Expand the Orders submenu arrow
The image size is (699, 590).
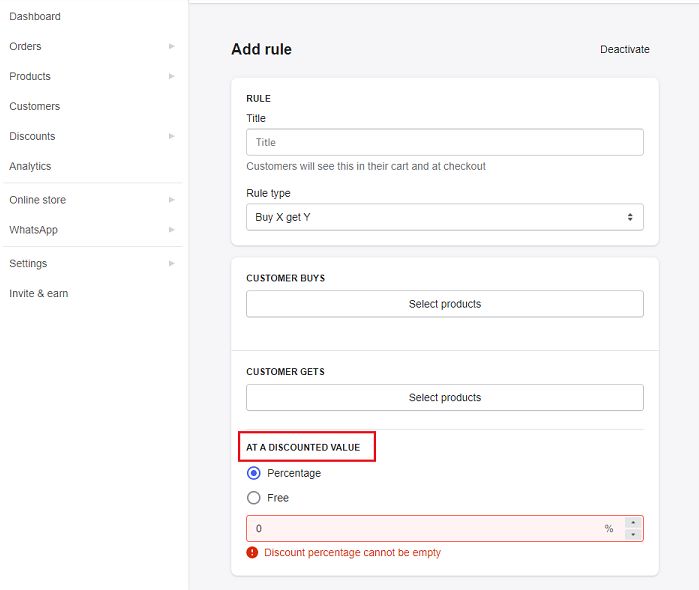pos(172,46)
